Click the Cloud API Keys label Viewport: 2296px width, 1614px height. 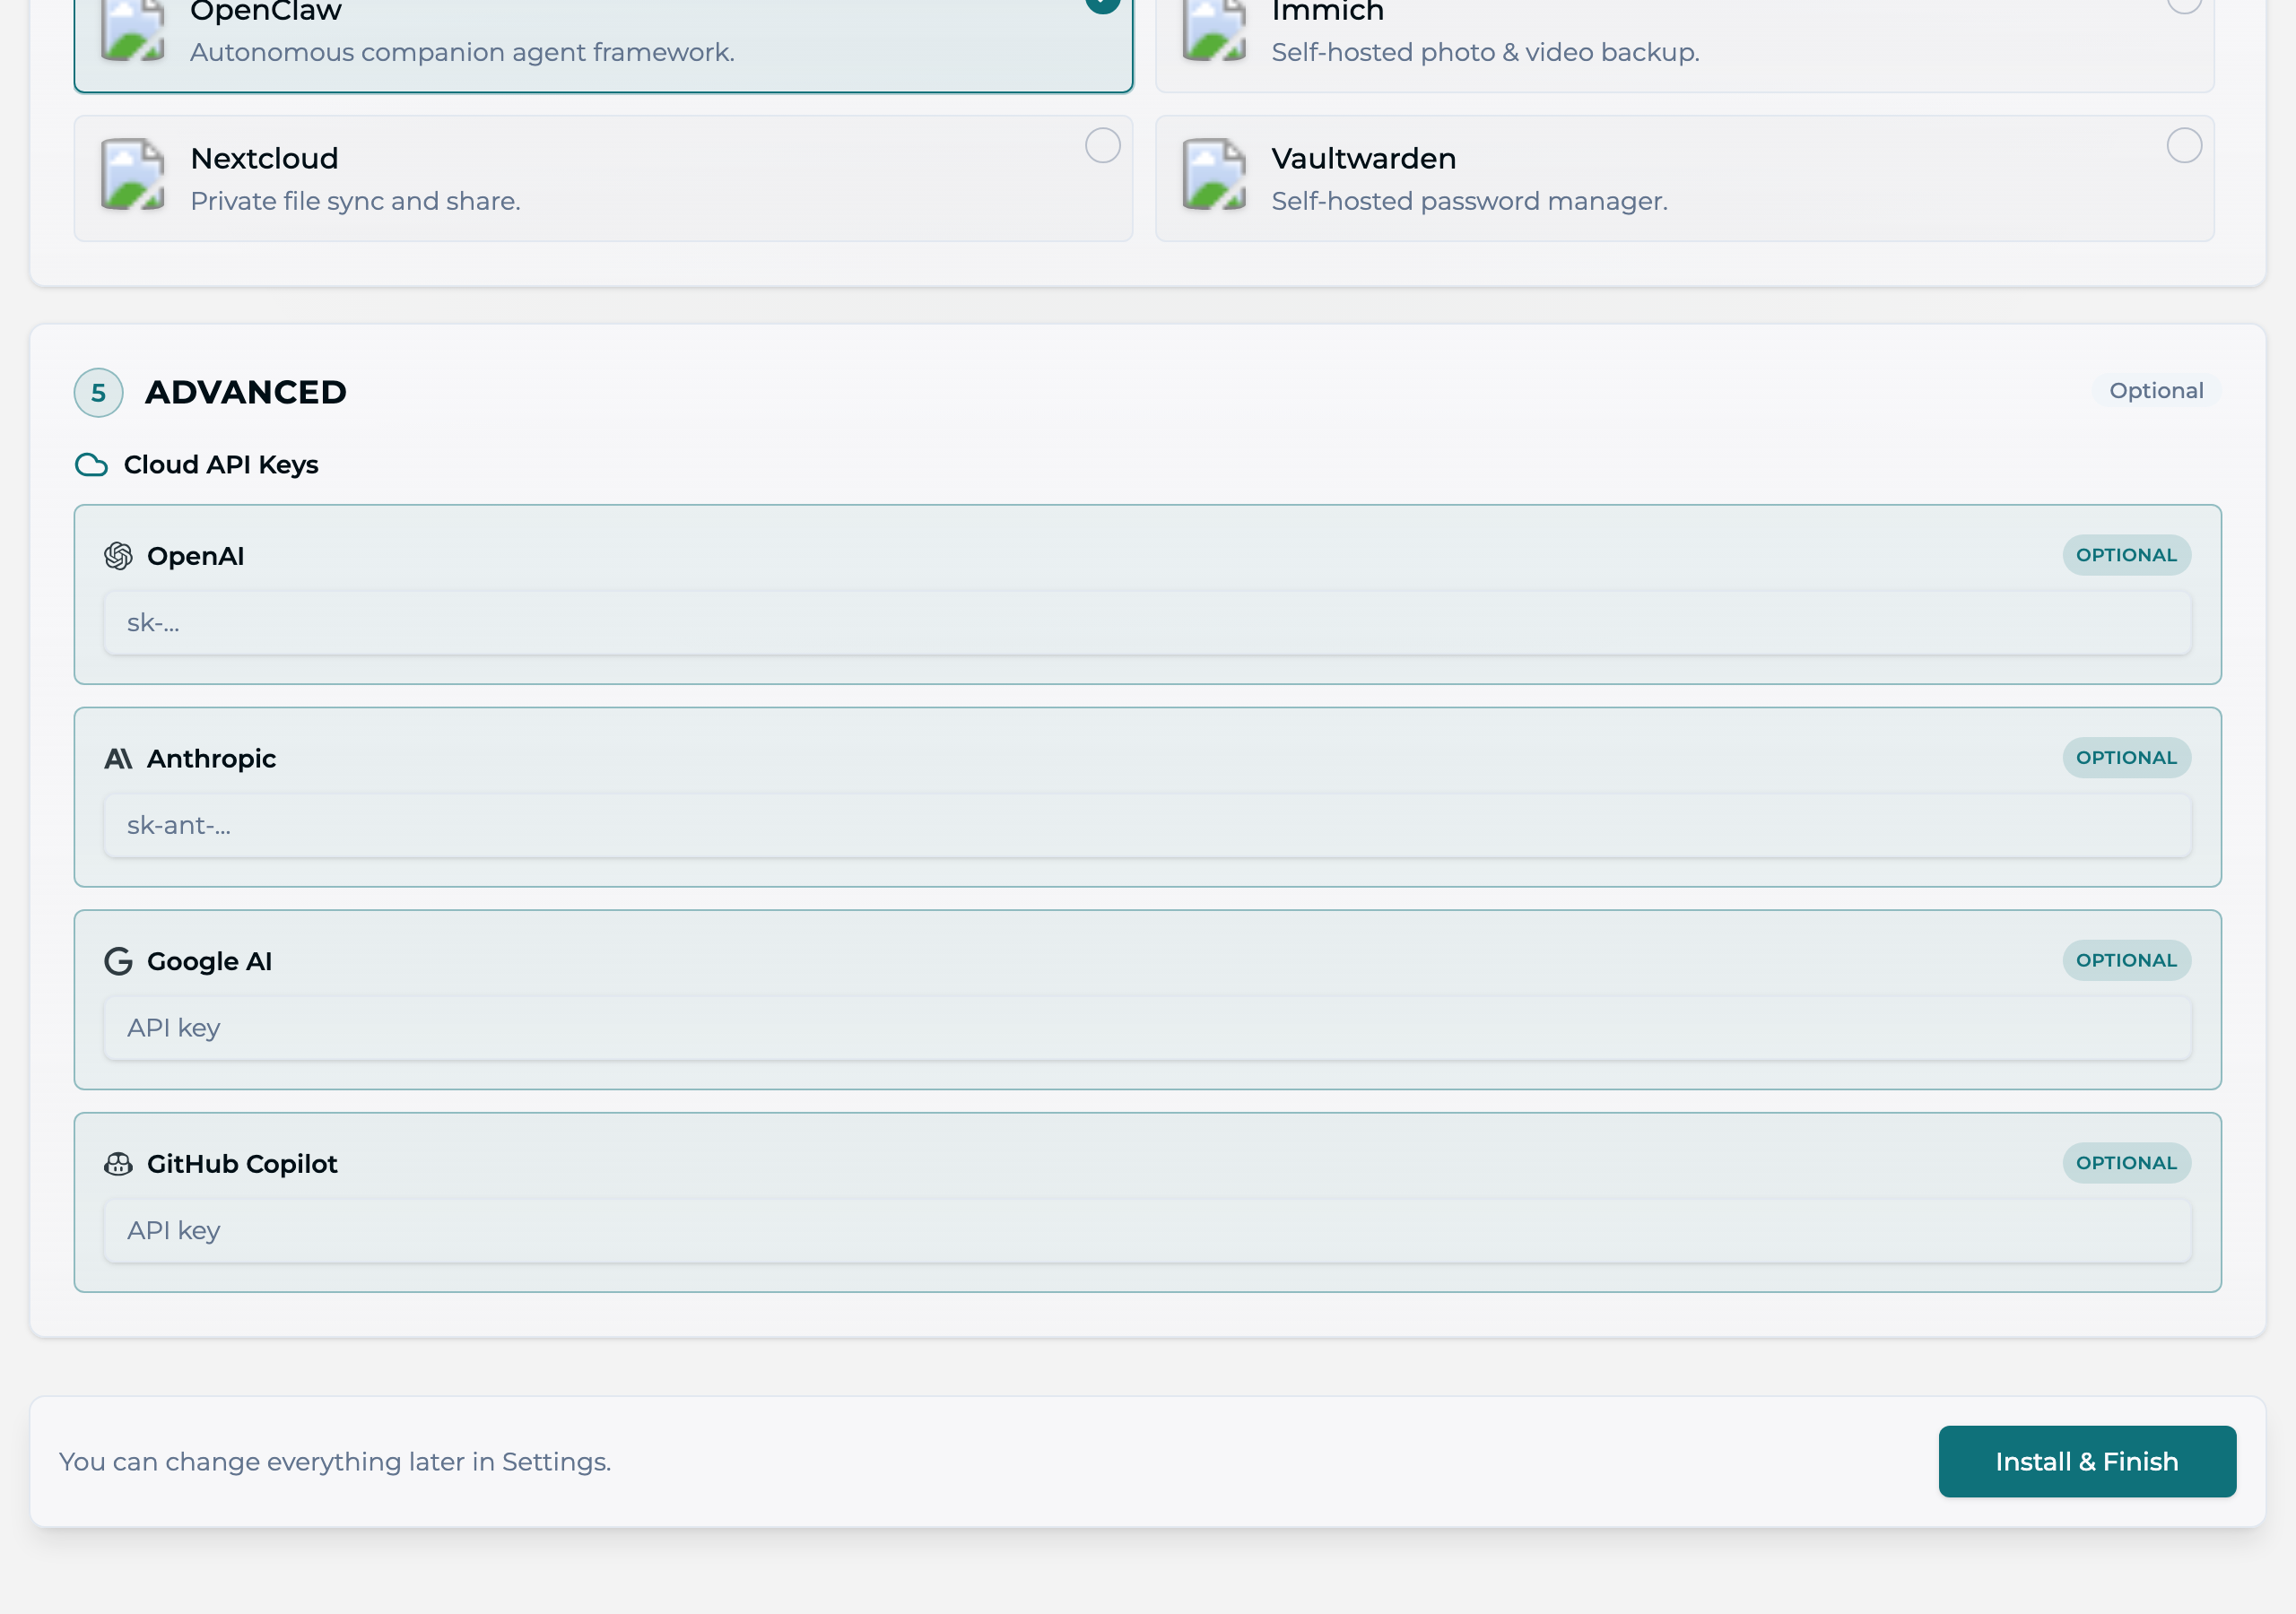[221, 465]
